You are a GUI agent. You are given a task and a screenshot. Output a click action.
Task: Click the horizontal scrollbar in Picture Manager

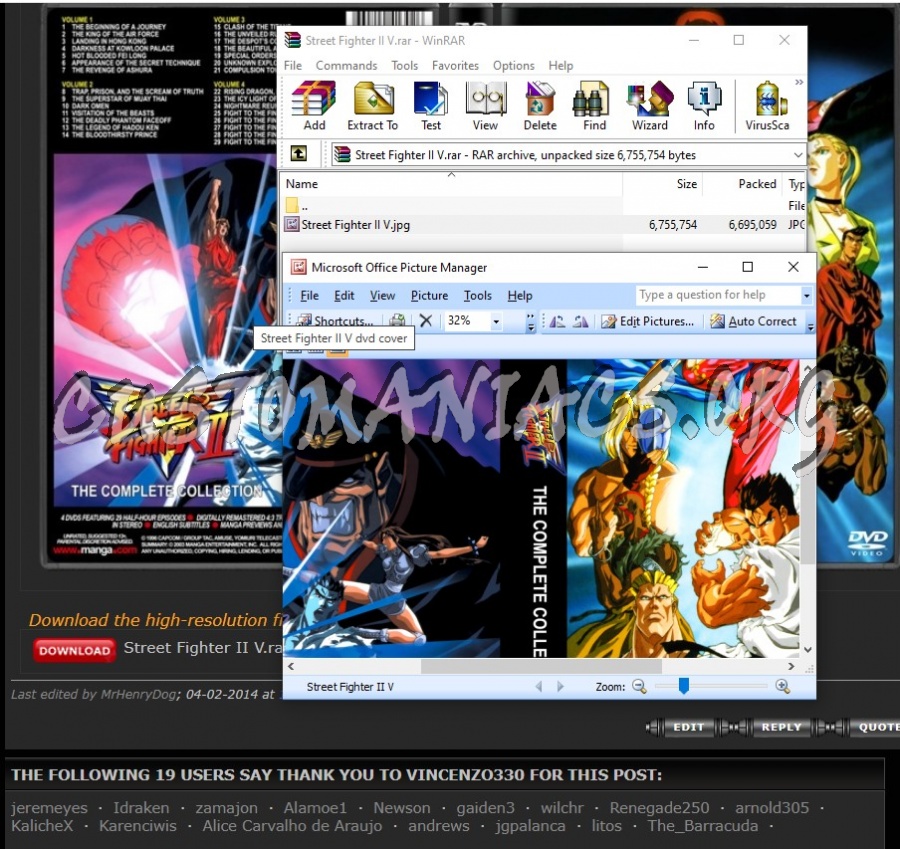tap(541, 666)
